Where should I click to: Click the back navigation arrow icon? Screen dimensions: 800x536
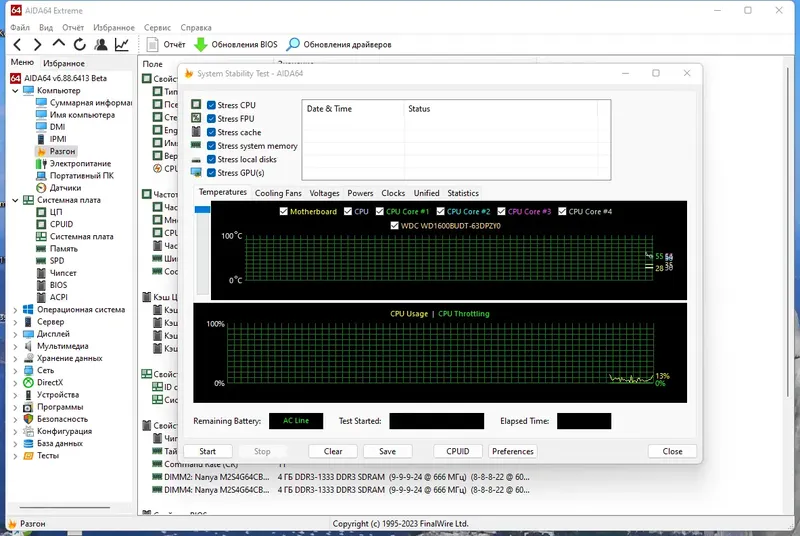[x=17, y=45]
